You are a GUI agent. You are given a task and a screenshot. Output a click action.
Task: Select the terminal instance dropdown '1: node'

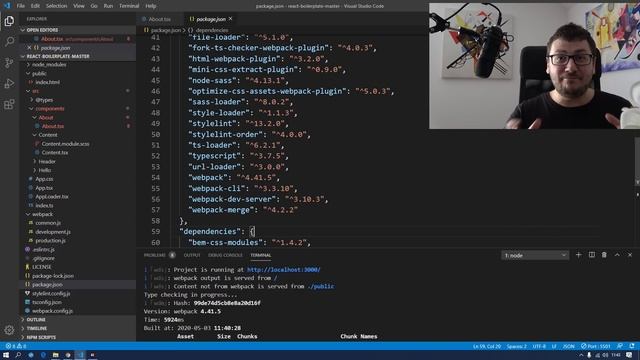point(535,256)
